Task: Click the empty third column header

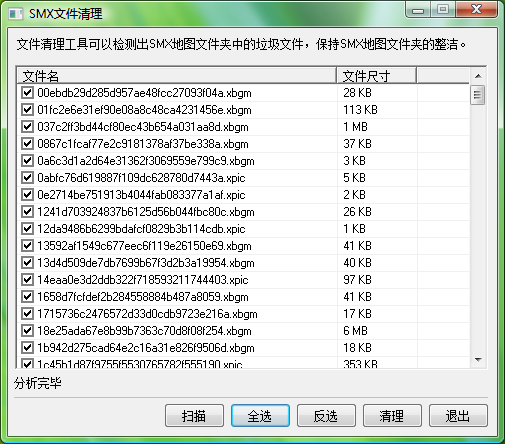Action: (x=443, y=76)
